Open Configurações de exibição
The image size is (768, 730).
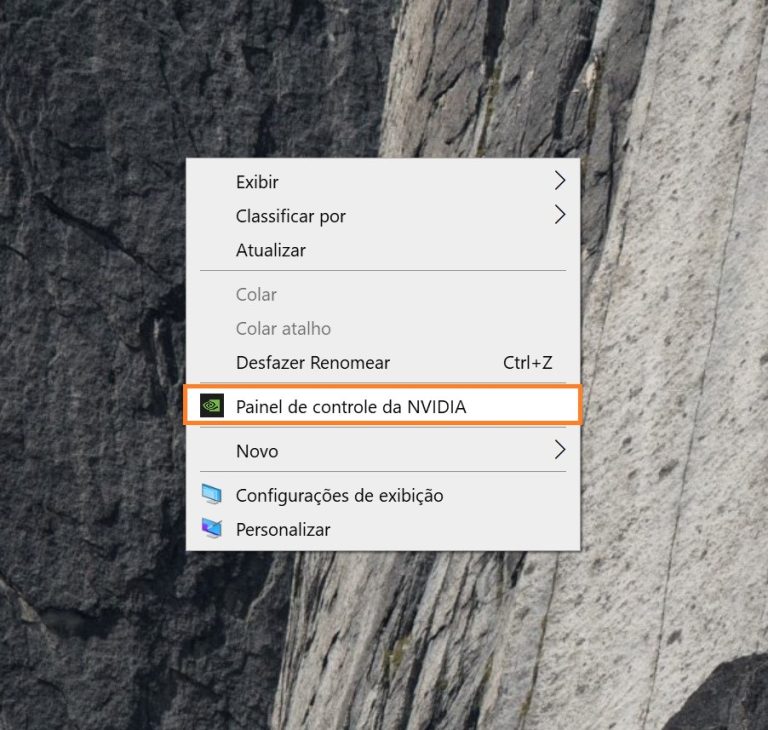(339, 495)
